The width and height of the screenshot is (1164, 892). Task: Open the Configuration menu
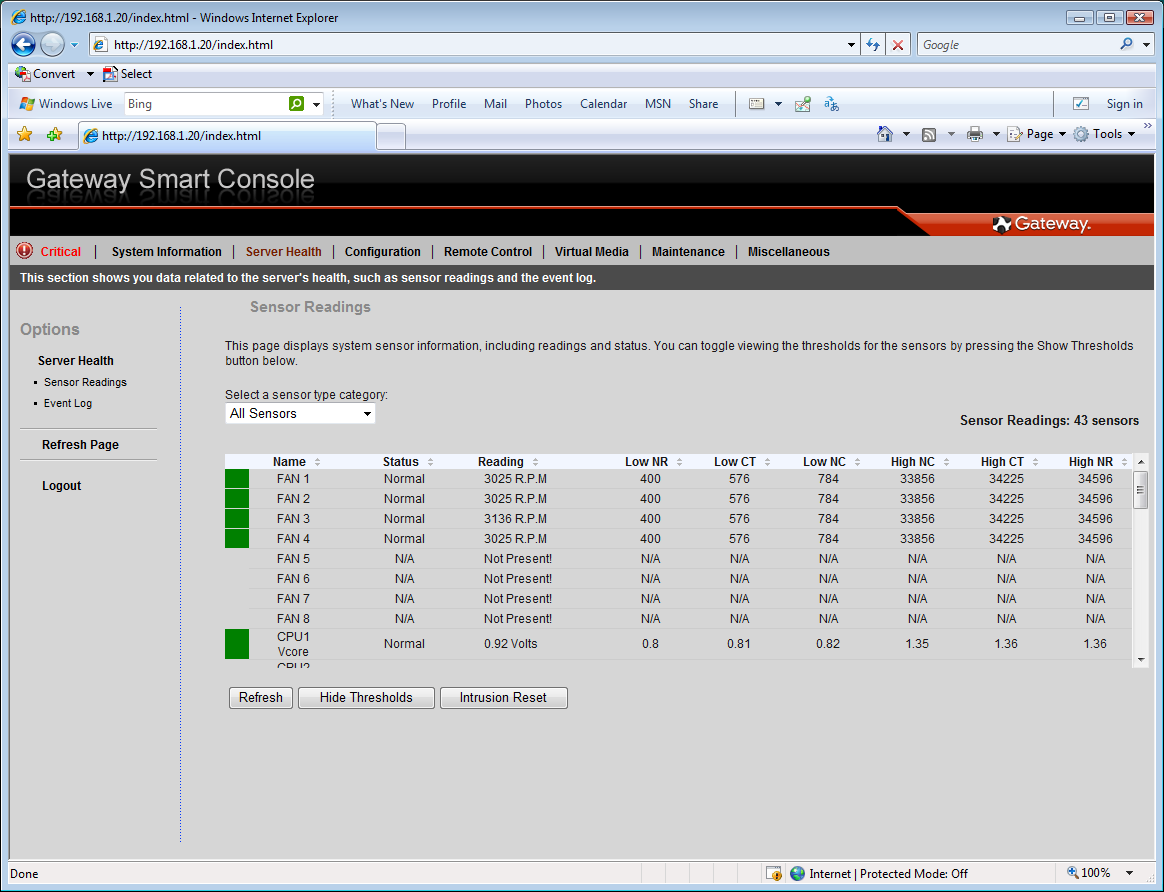point(382,252)
